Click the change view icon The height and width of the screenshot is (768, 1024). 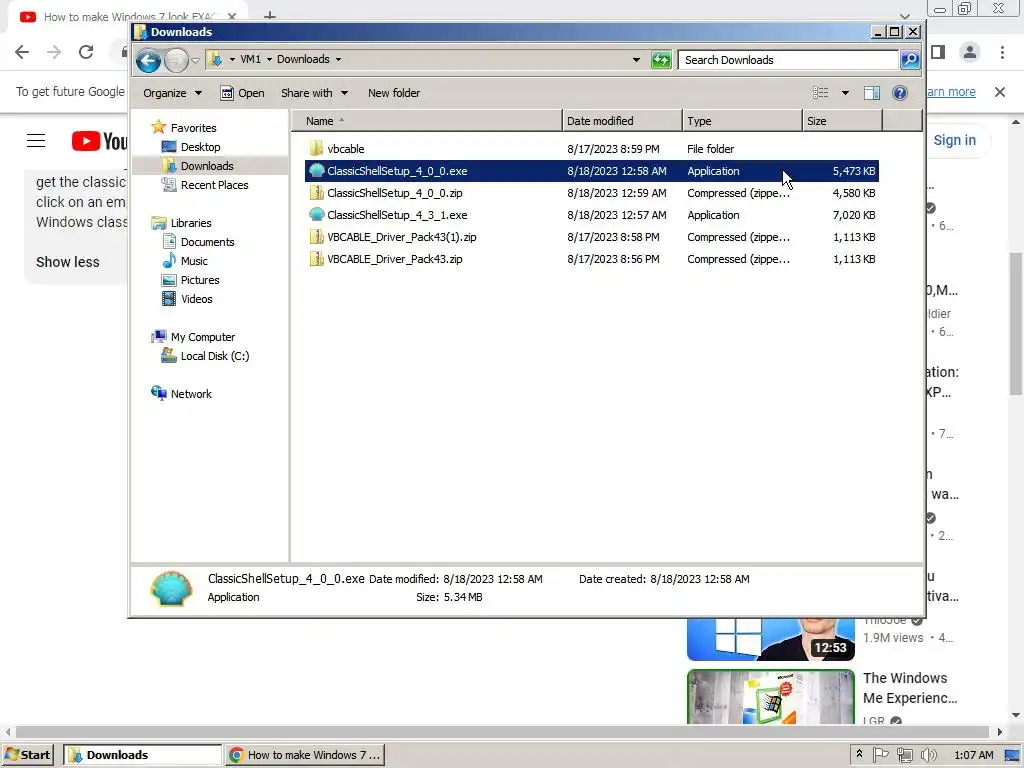click(x=820, y=93)
